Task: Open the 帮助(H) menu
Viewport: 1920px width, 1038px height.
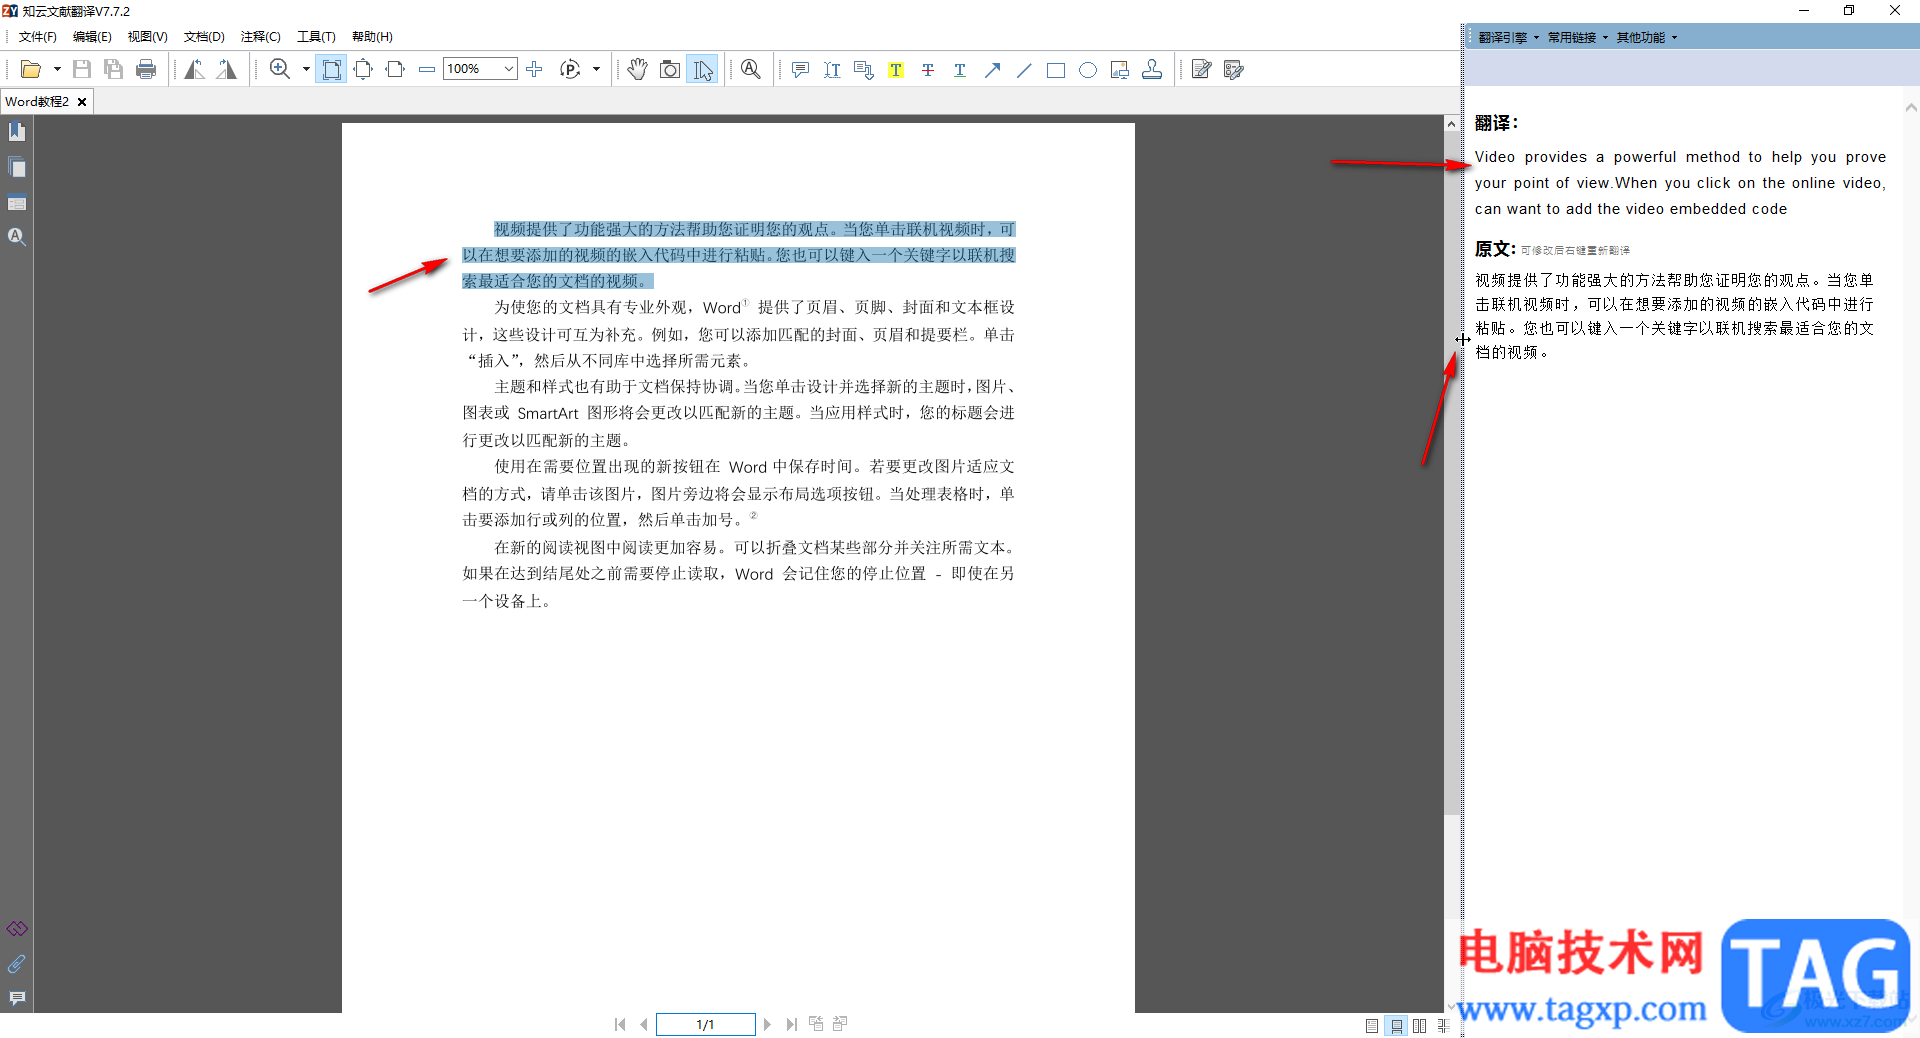Action: 372,37
